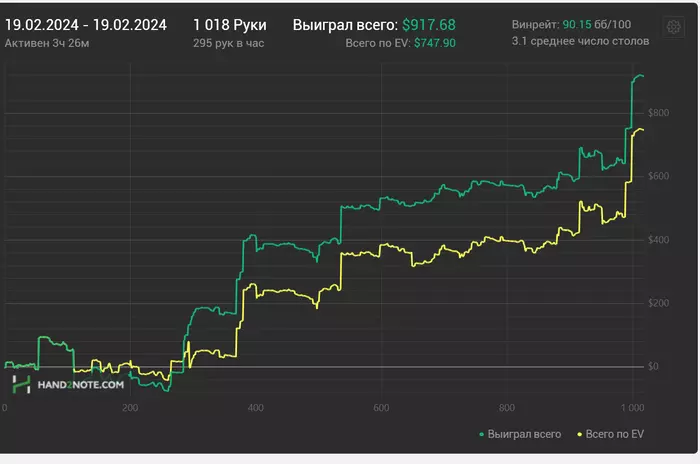Click the $800 y-axis label
This screenshot has width=700, height=464.
coord(658,113)
